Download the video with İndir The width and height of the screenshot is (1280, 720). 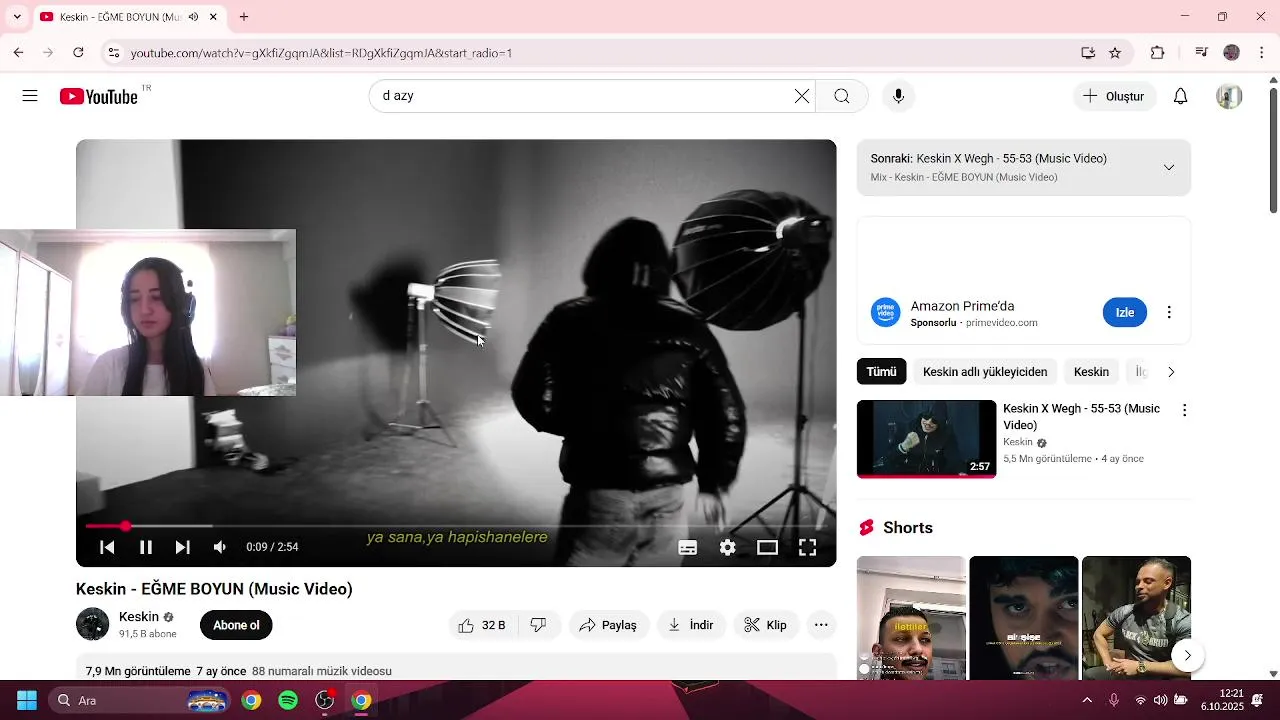click(691, 625)
